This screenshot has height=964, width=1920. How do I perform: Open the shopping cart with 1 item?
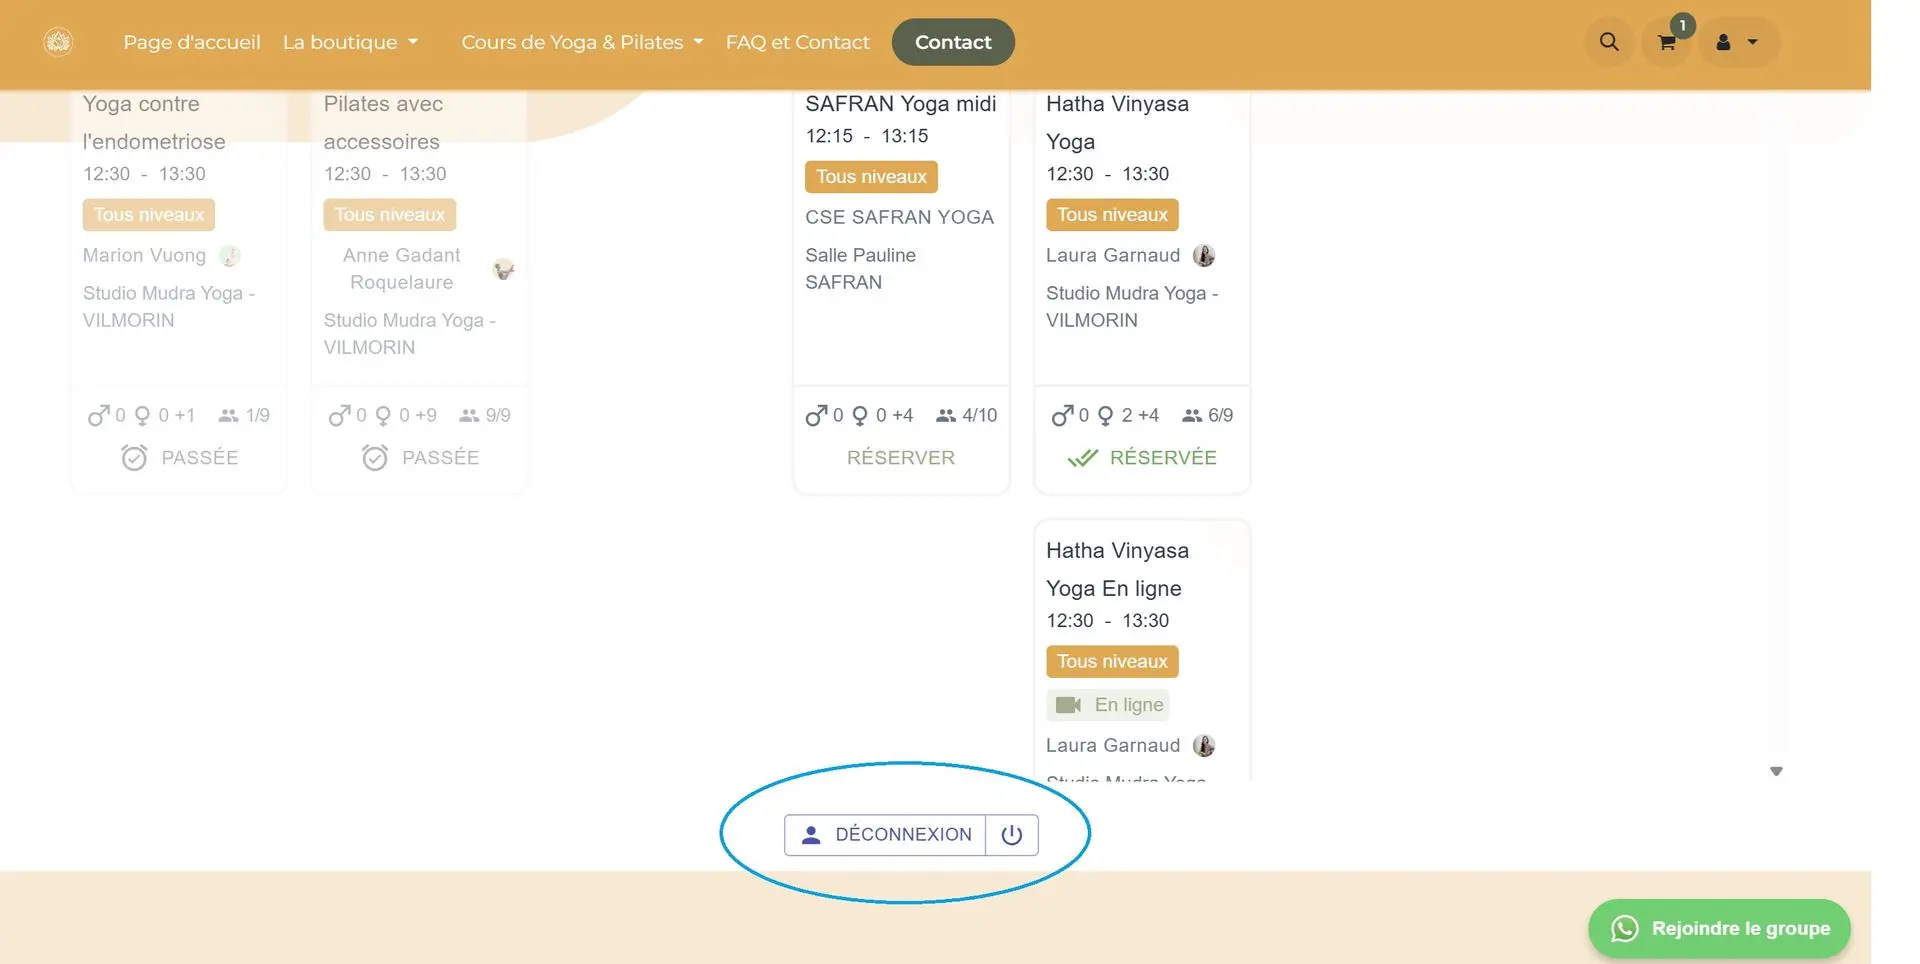(1667, 42)
